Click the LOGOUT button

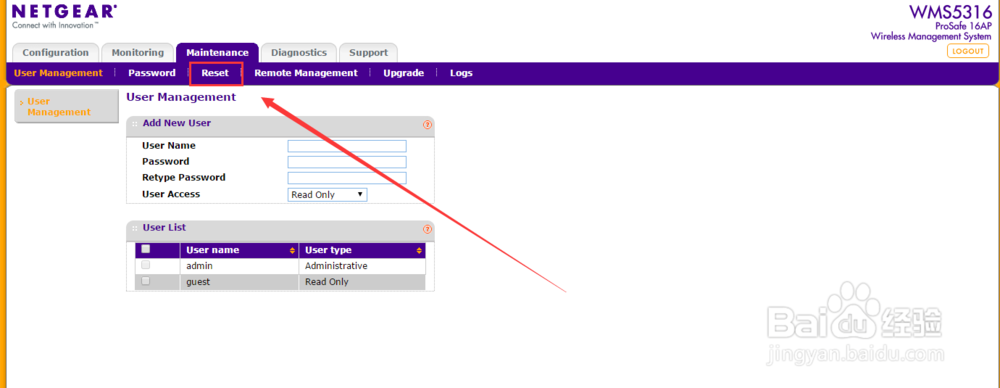[x=968, y=51]
